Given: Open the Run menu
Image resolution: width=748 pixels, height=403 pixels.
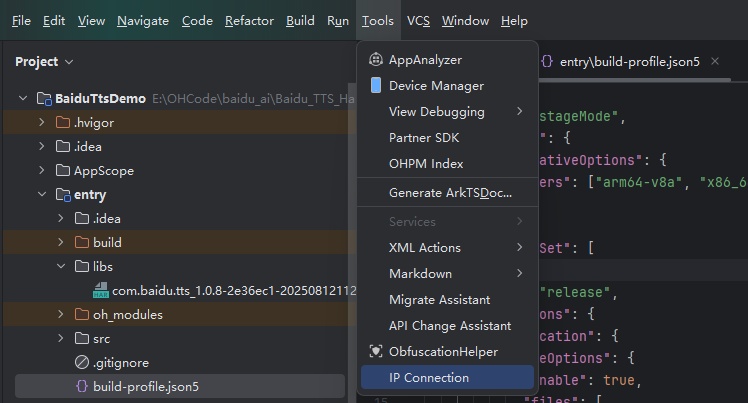Looking at the screenshot, I should tap(338, 21).
